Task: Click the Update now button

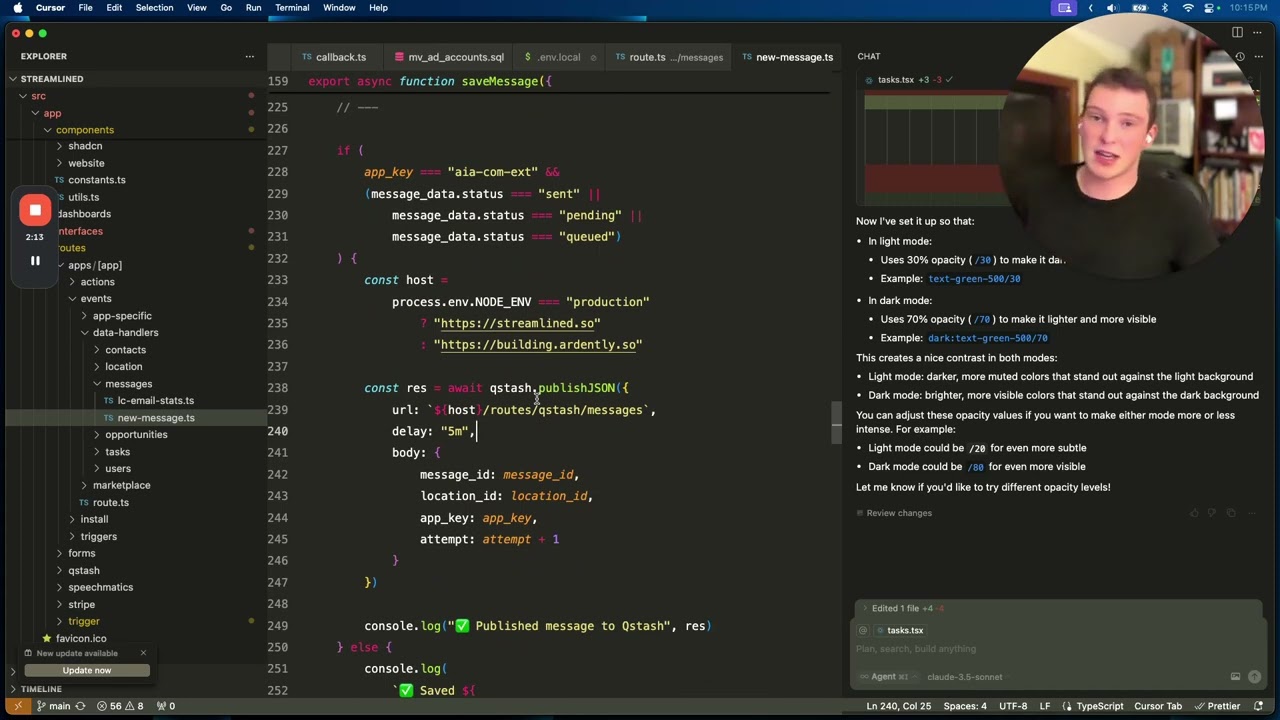Action: coord(87,670)
